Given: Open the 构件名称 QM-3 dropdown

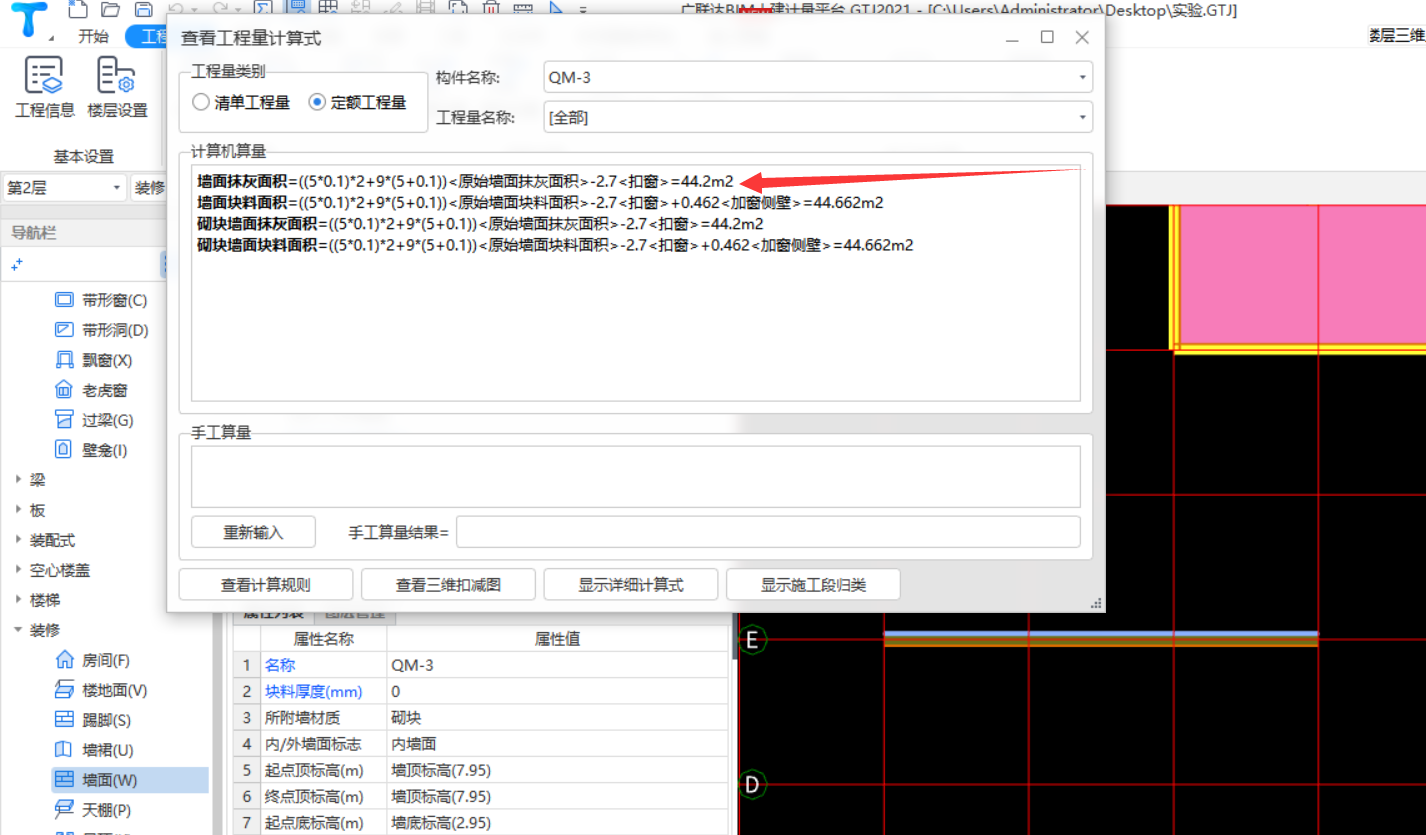Looking at the screenshot, I should 818,77.
